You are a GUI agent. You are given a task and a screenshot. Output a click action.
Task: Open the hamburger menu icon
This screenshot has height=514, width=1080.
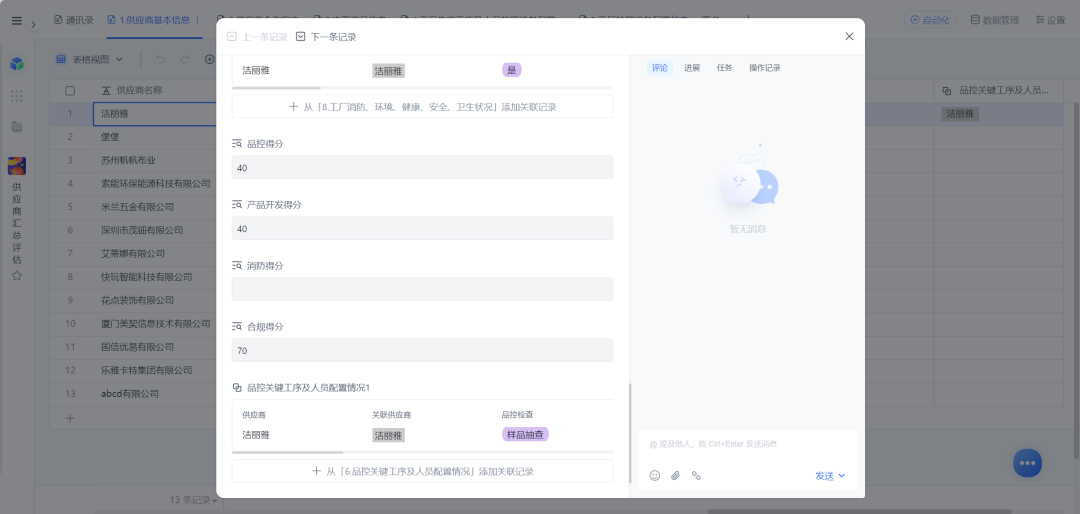tap(17, 21)
